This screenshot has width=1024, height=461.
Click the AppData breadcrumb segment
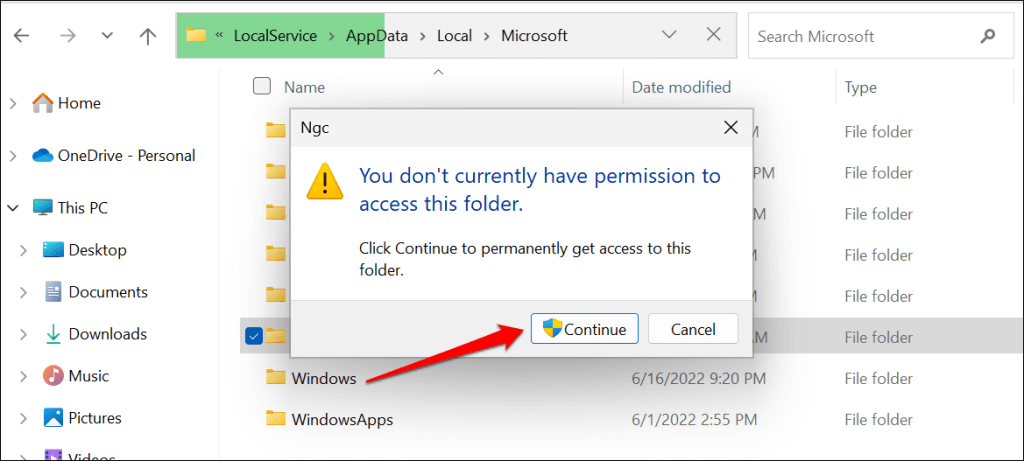point(376,36)
